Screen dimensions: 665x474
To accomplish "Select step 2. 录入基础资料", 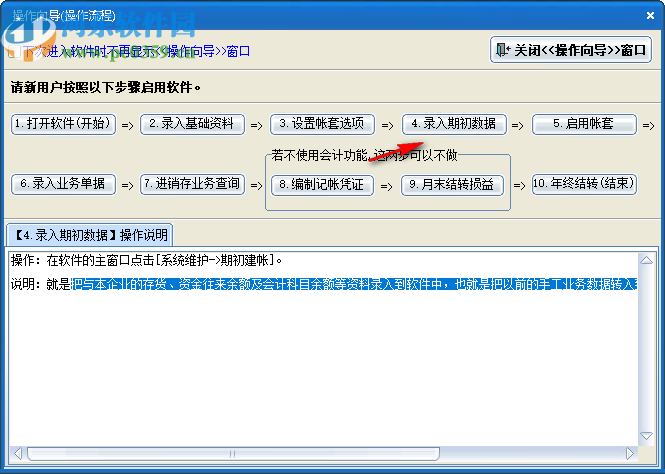I will pyautogui.click(x=193, y=124).
